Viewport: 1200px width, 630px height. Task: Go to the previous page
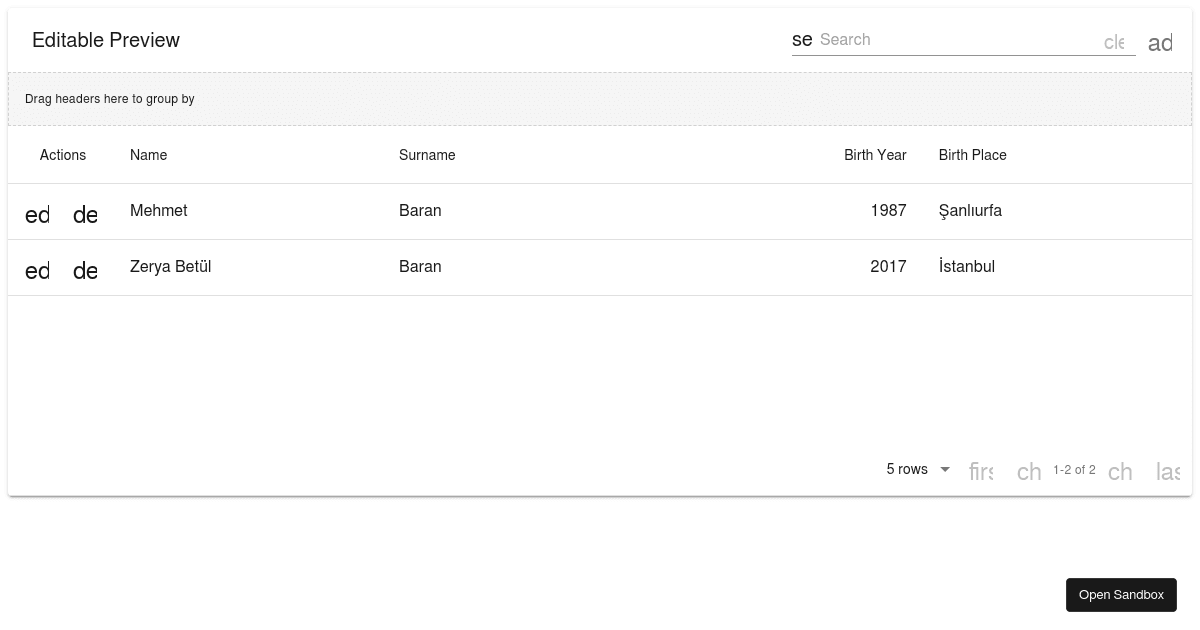1029,471
